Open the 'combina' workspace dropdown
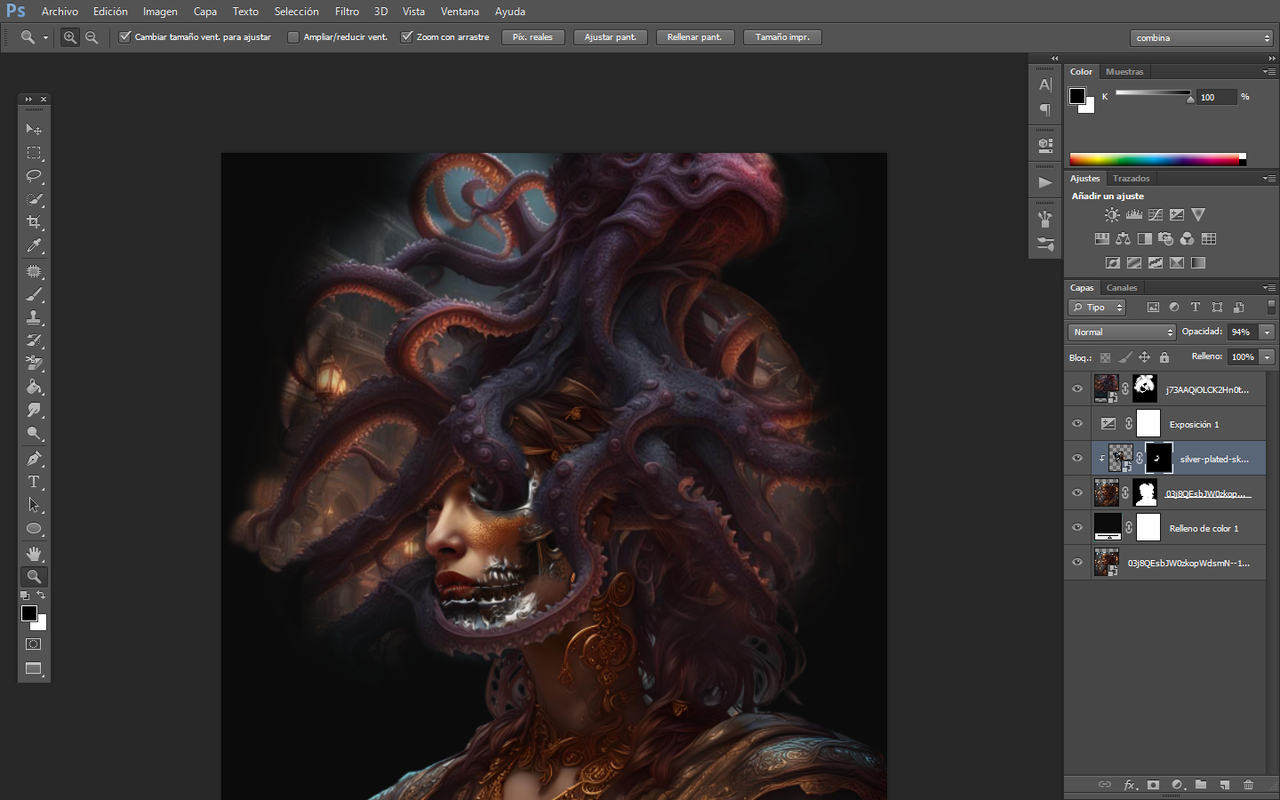This screenshot has height=800, width=1280. [x=1202, y=38]
